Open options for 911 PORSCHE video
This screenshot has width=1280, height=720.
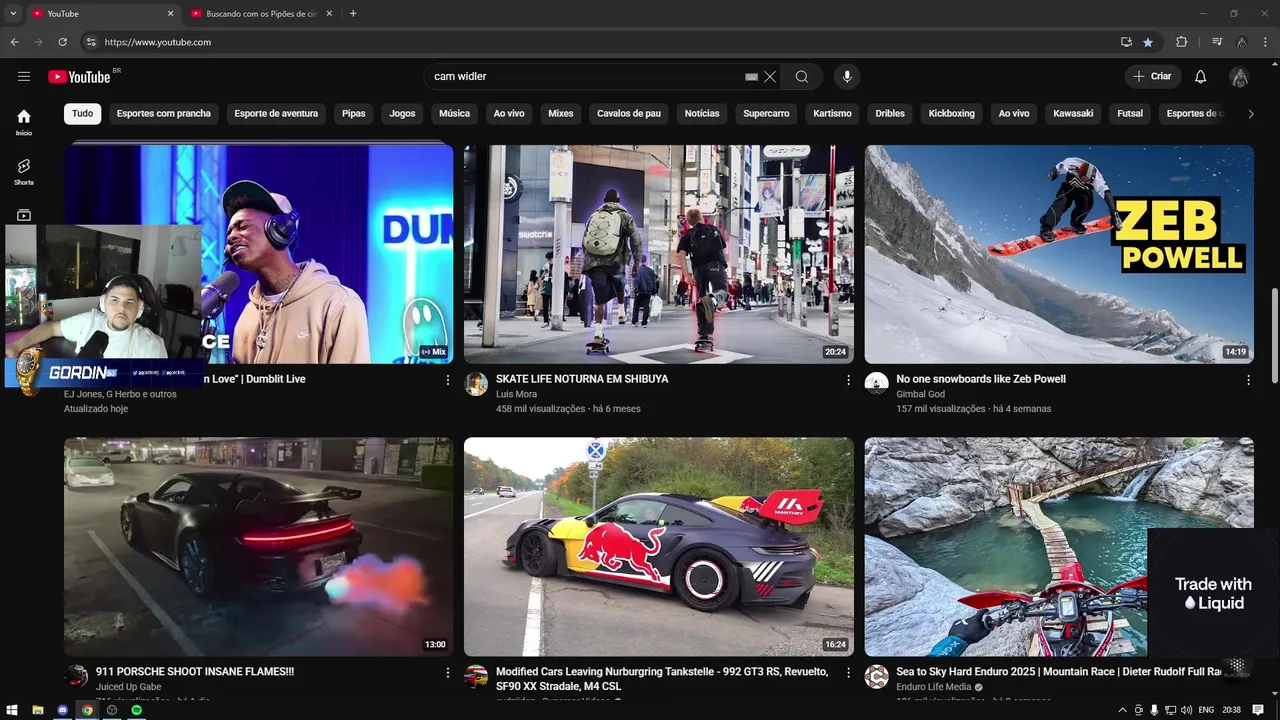point(448,673)
